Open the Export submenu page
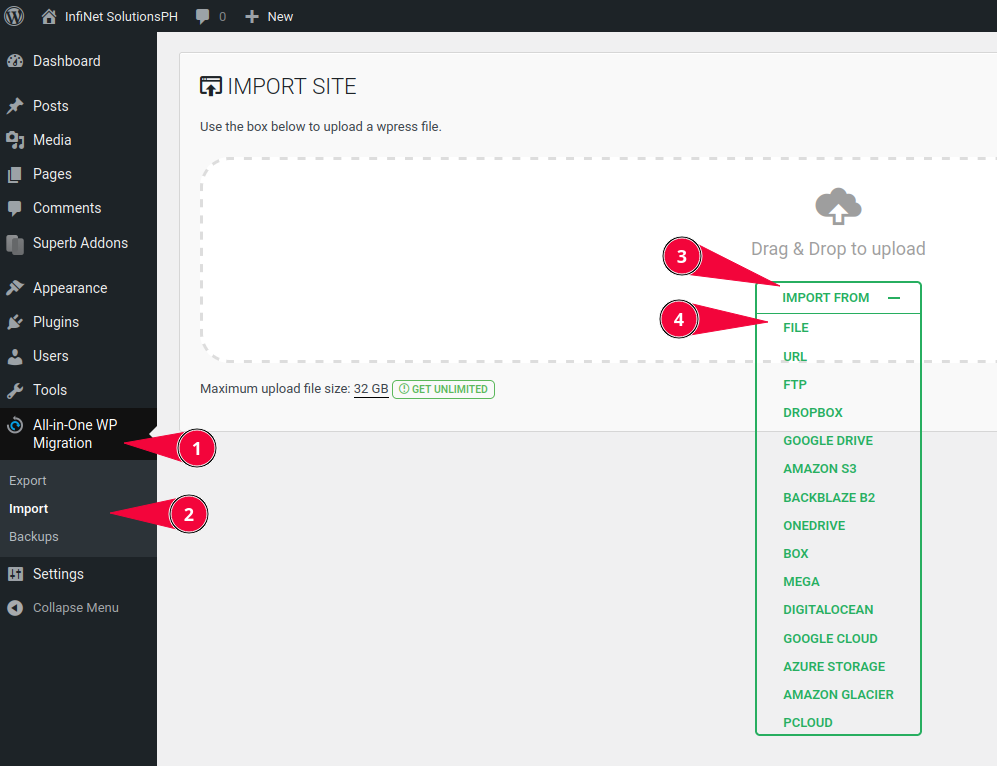This screenshot has width=997, height=766. click(28, 481)
